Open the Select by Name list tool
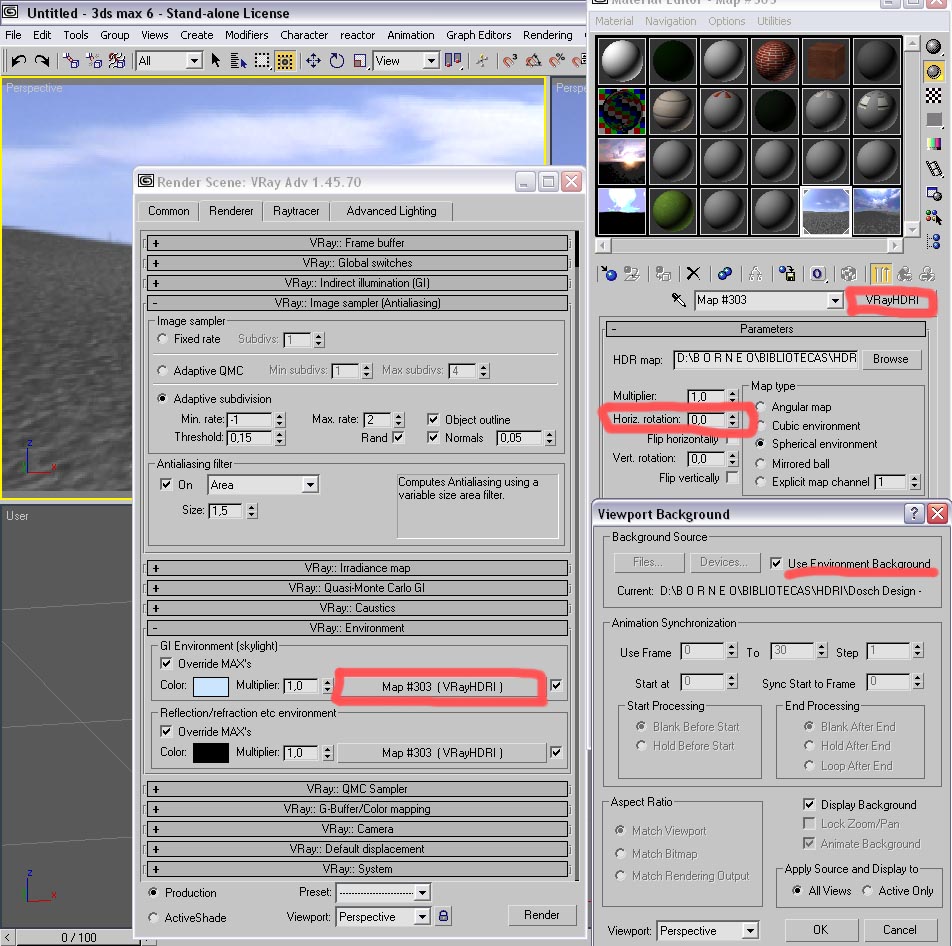952x946 pixels. pyautogui.click(x=239, y=61)
